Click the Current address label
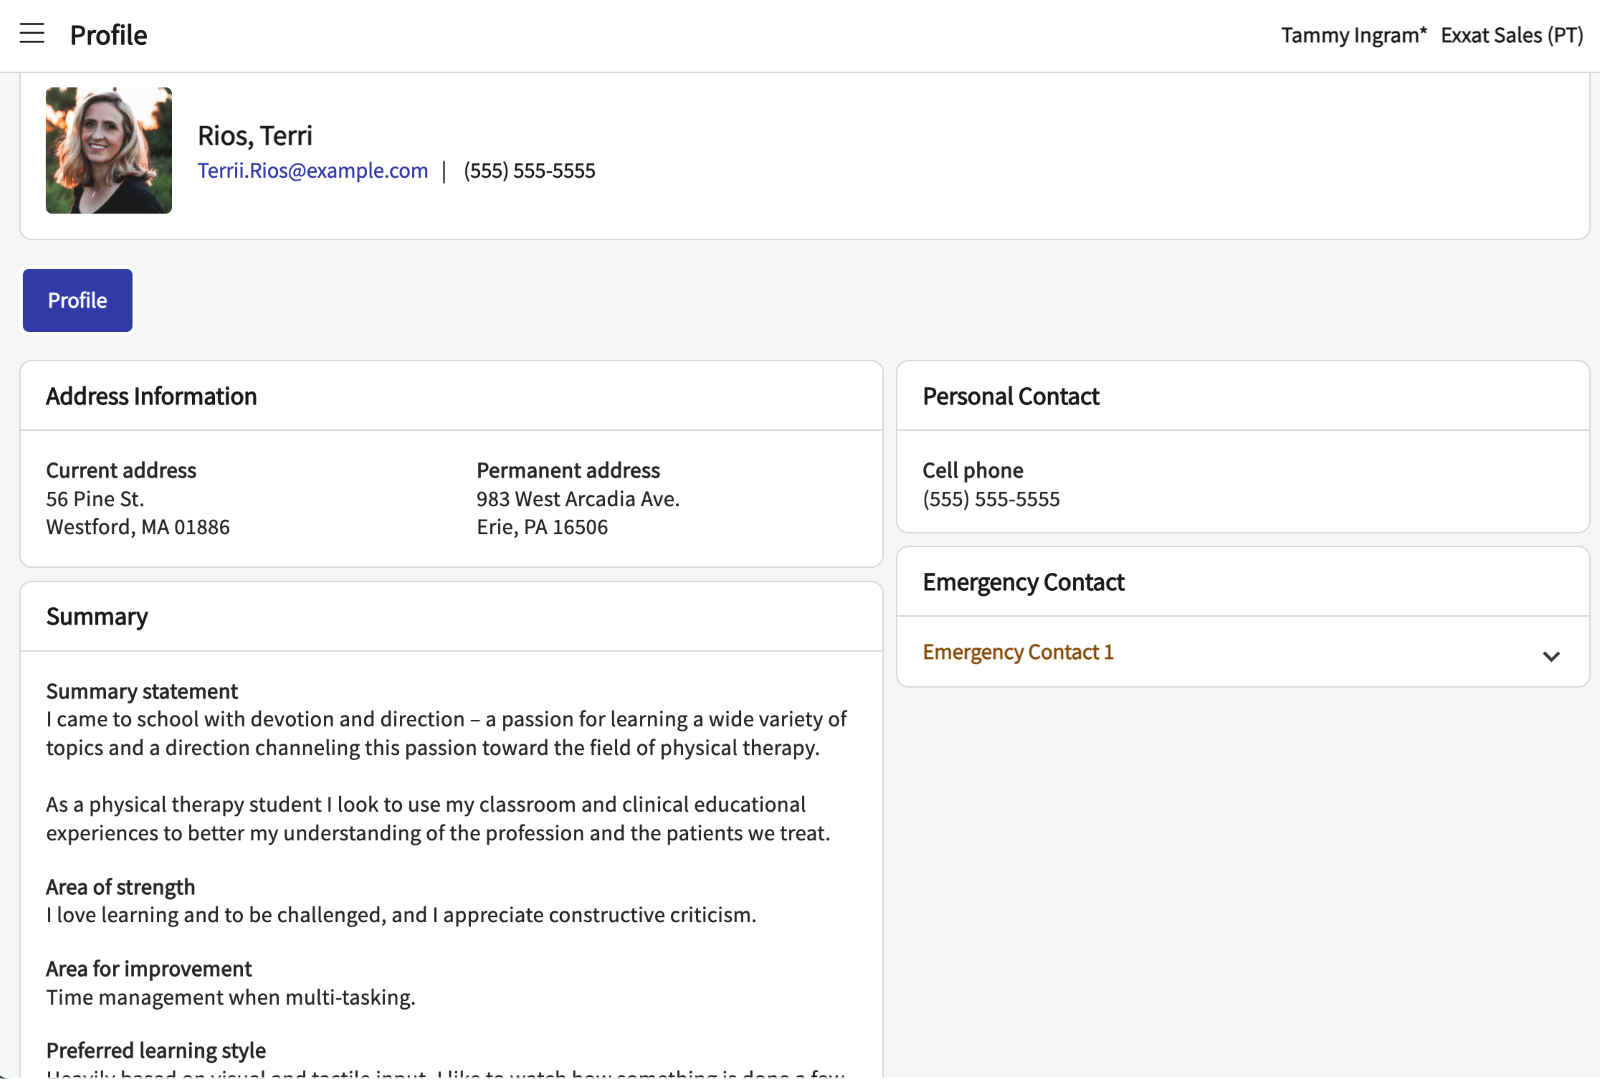Image resolution: width=1600 pixels, height=1080 pixels. 121,470
